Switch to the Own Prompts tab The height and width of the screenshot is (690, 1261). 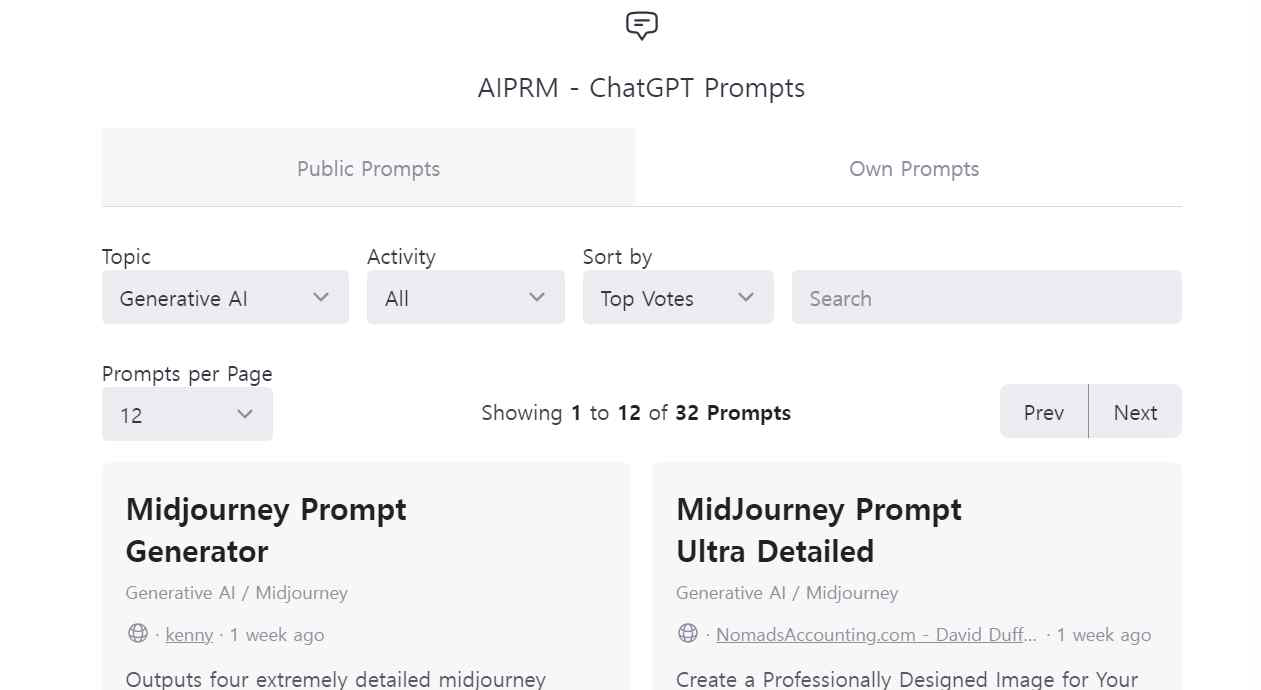click(x=914, y=168)
